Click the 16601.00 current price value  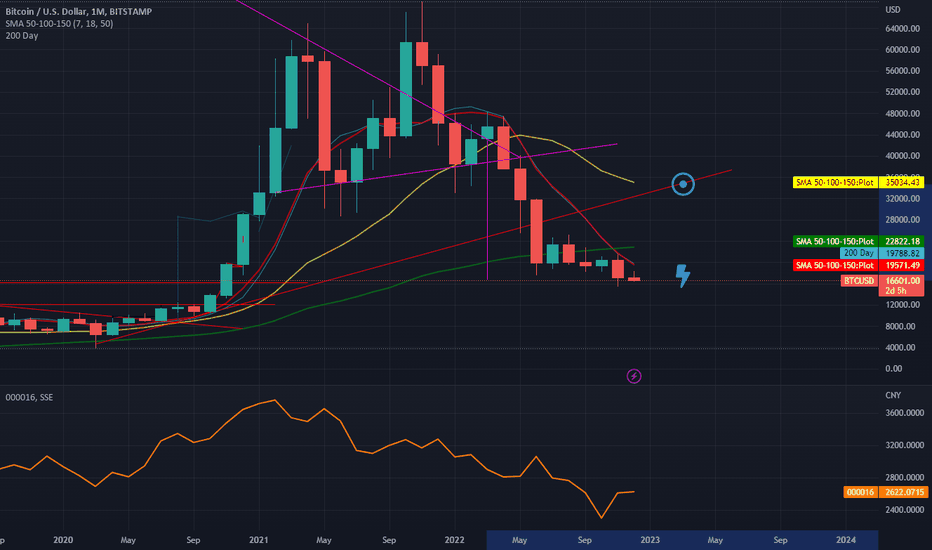click(902, 281)
